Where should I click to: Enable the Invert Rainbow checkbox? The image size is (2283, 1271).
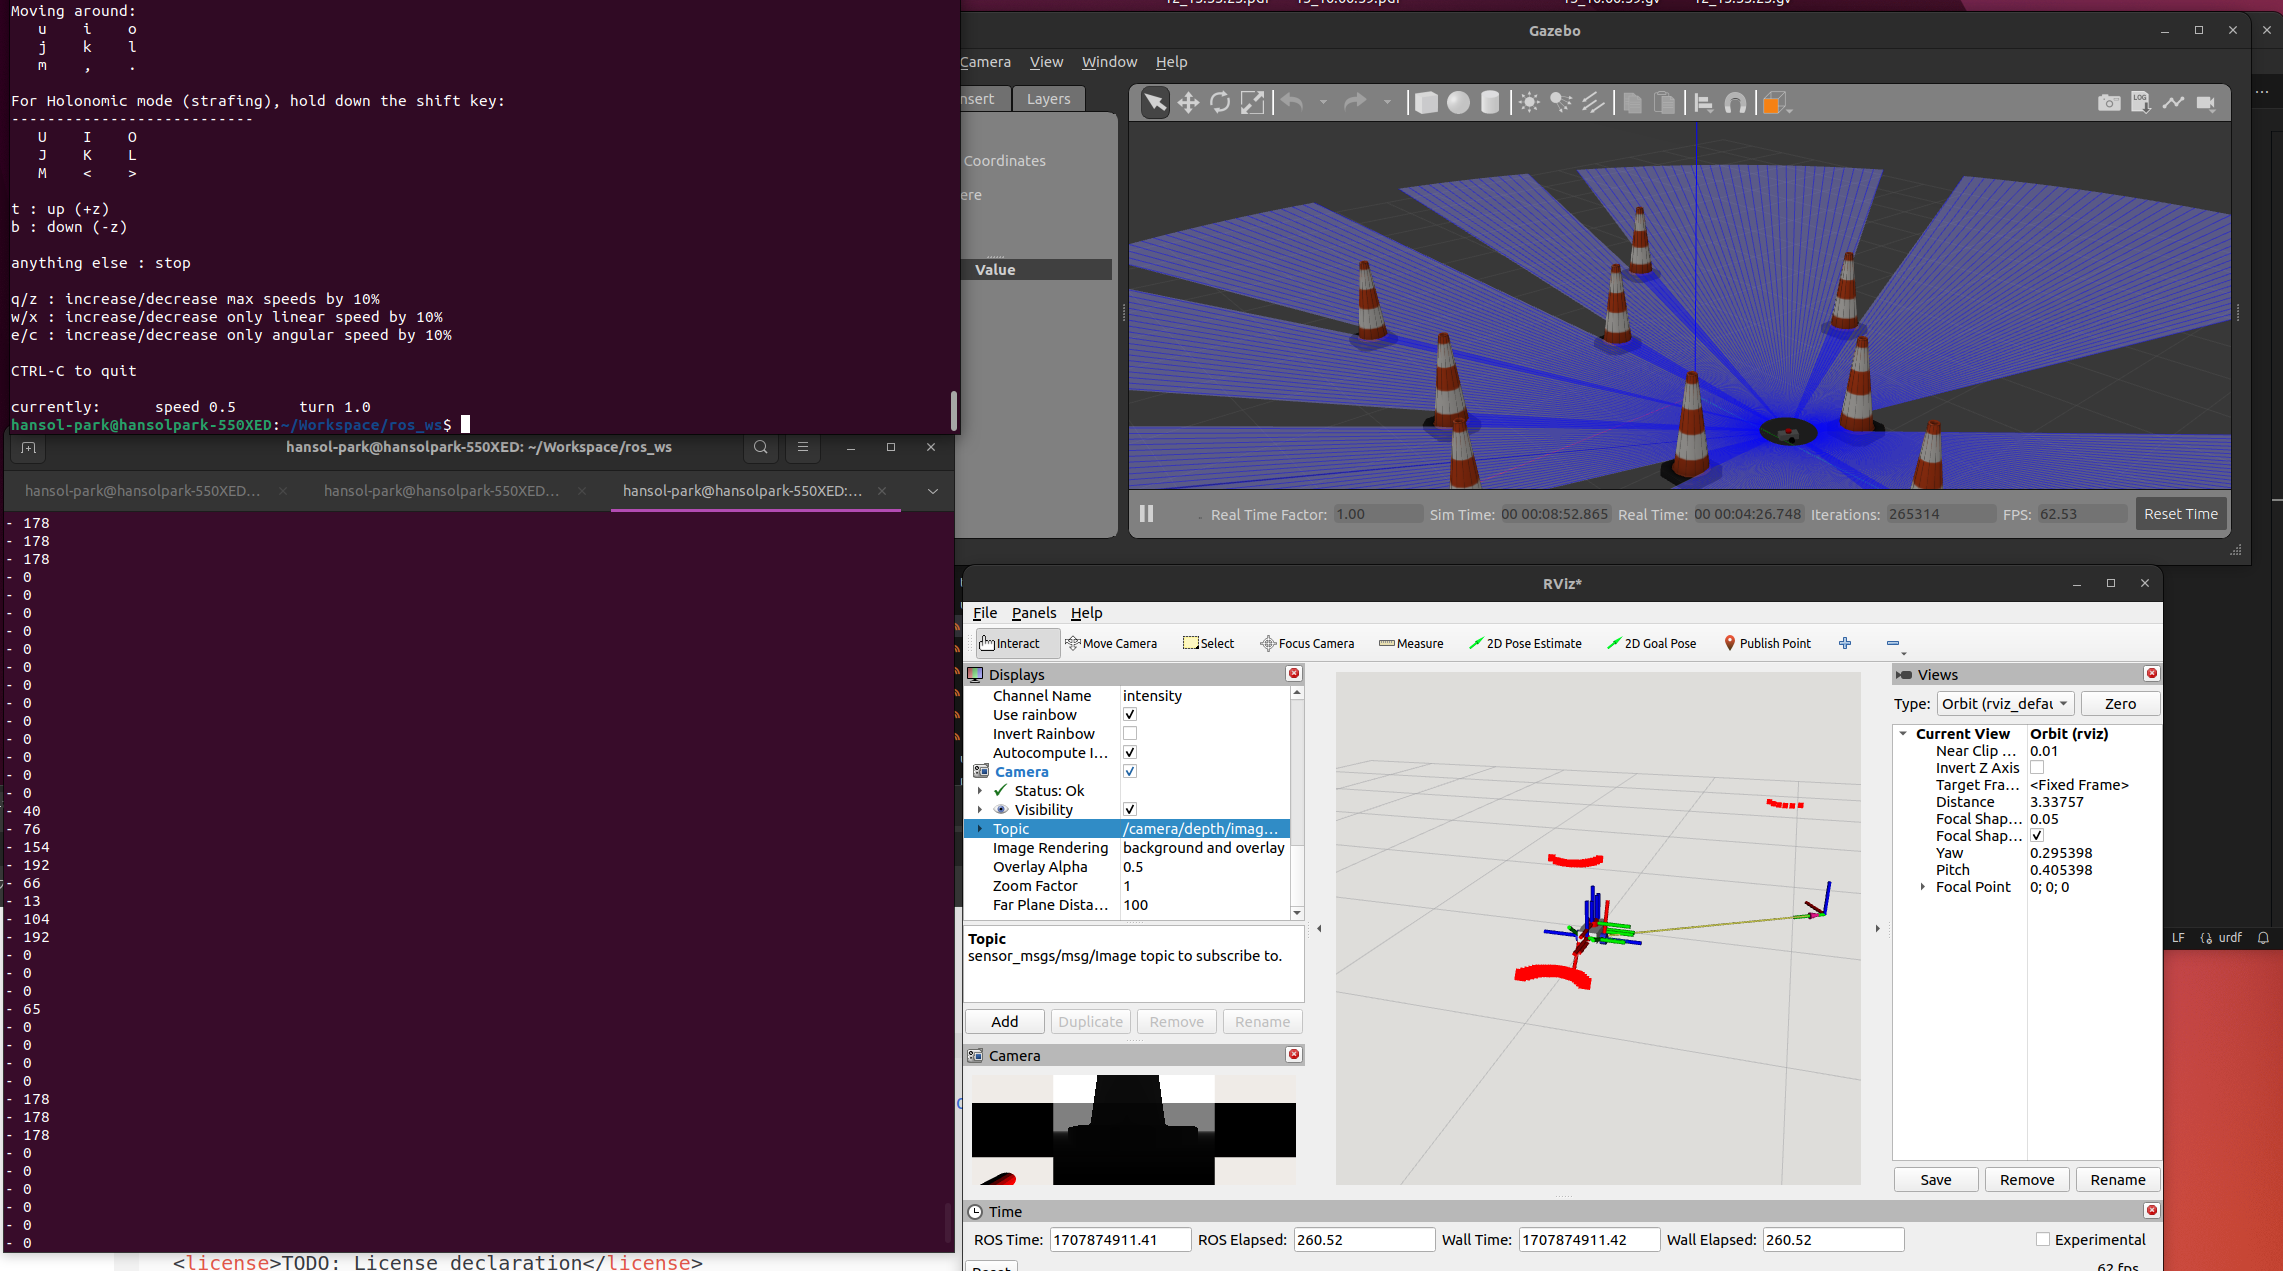point(1130,734)
